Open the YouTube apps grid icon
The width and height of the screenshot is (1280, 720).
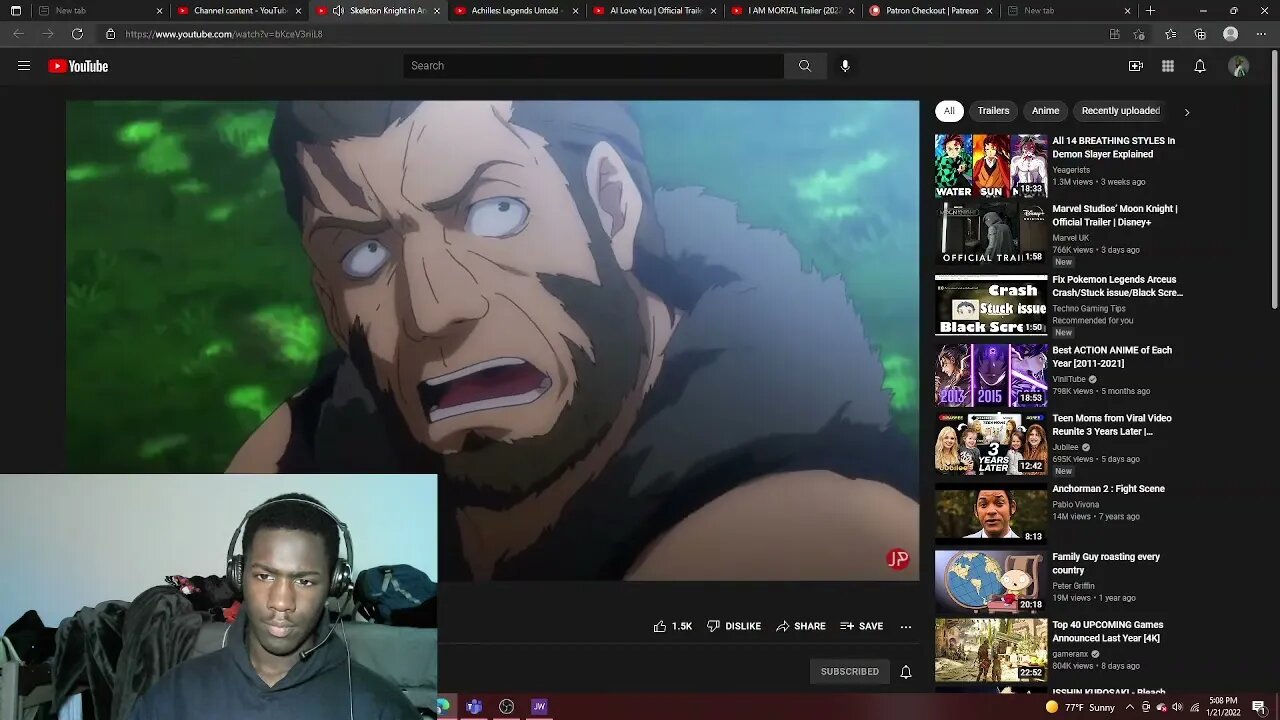[1167, 66]
